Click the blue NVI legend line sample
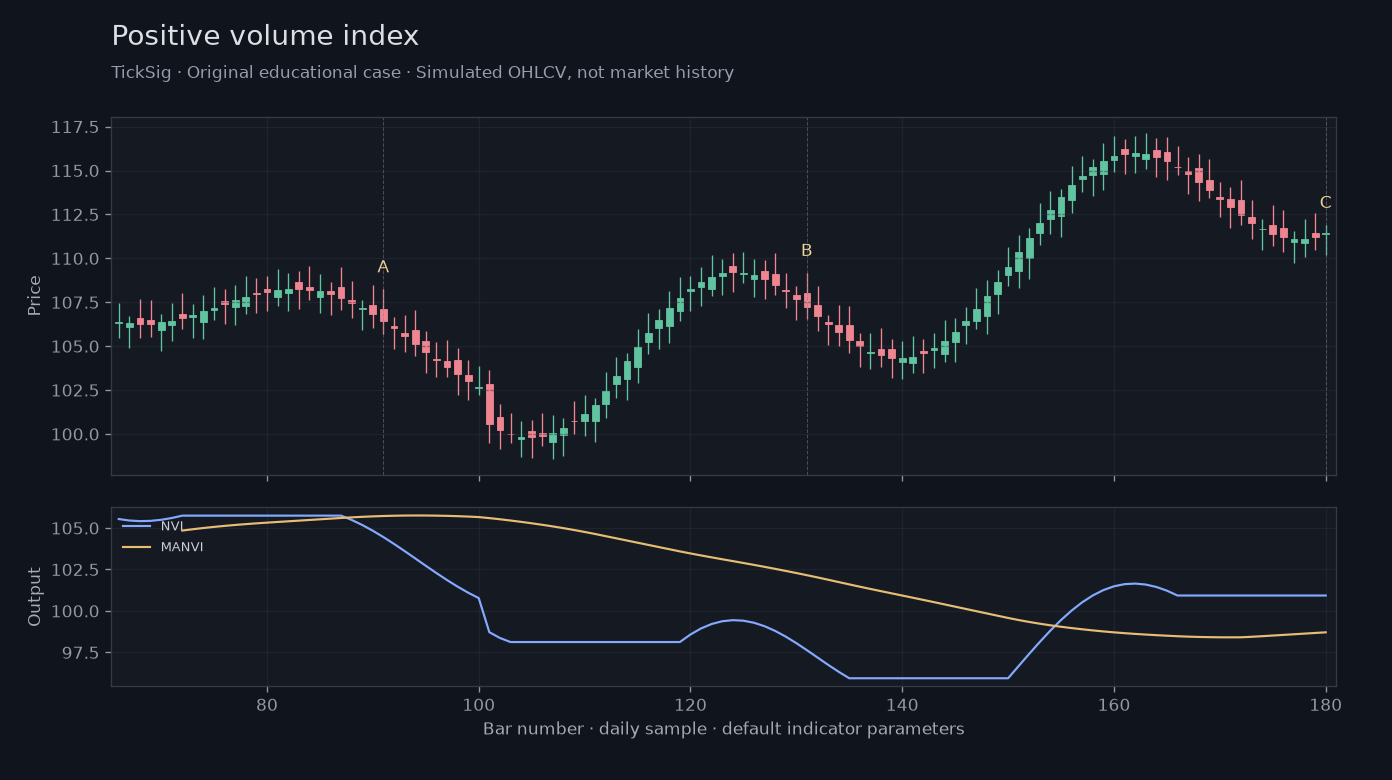The width and height of the screenshot is (1392, 780). click(x=136, y=526)
